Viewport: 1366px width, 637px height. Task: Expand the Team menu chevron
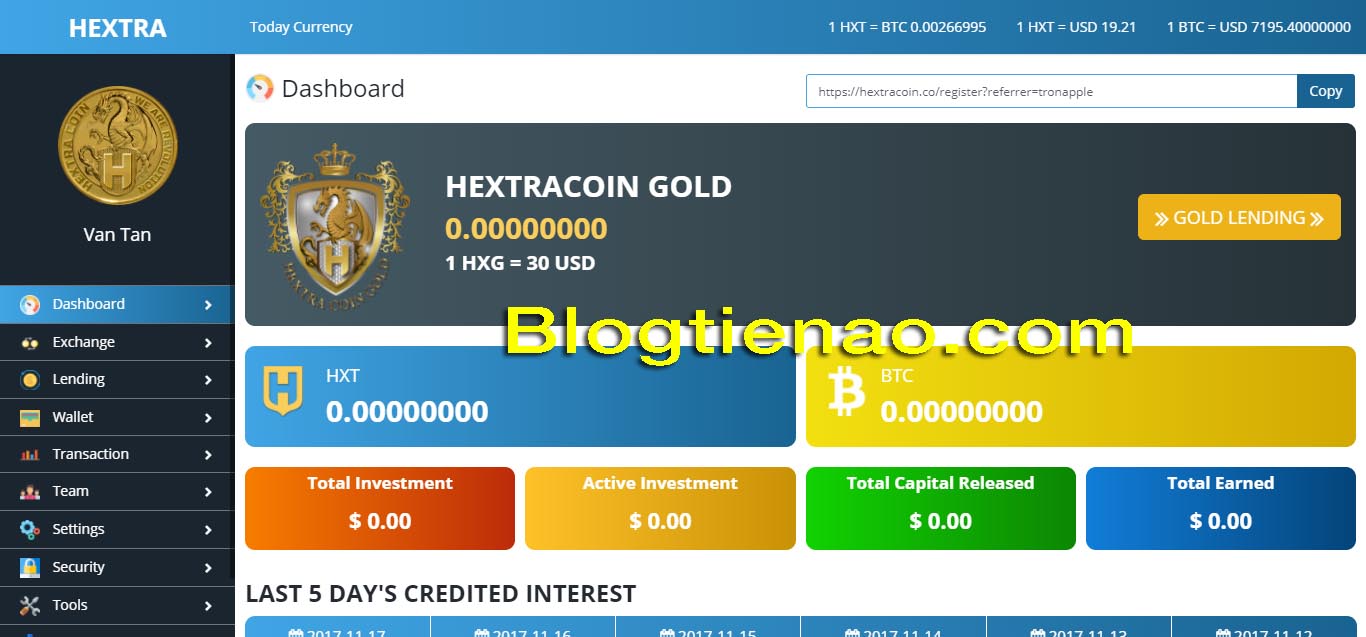(x=208, y=492)
